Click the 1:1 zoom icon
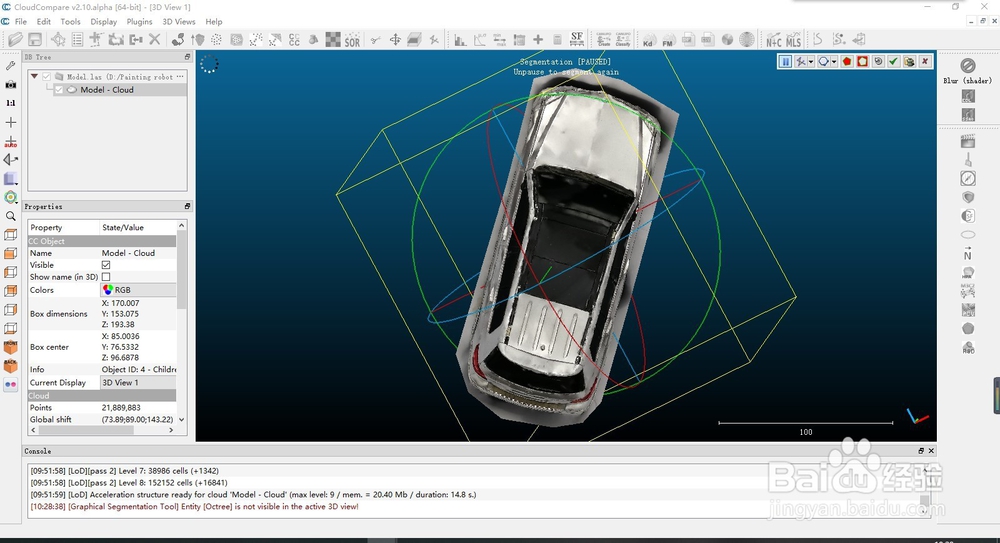1000x543 pixels. click(x=11, y=103)
